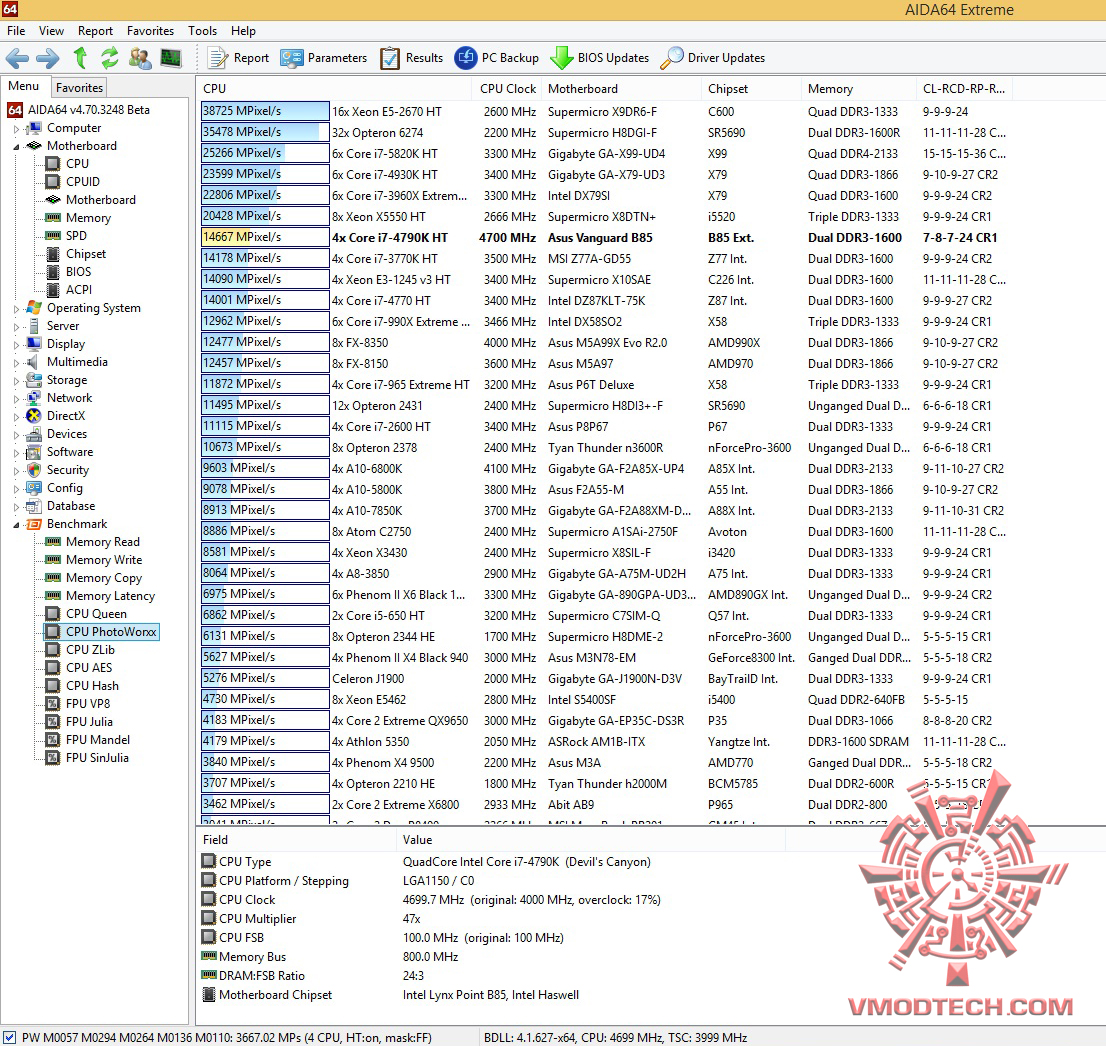Click the Back arrow toolbar icon
The height and width of the screenshot is (1046, 1106).
pyautogui.click(x=17, y=58)
